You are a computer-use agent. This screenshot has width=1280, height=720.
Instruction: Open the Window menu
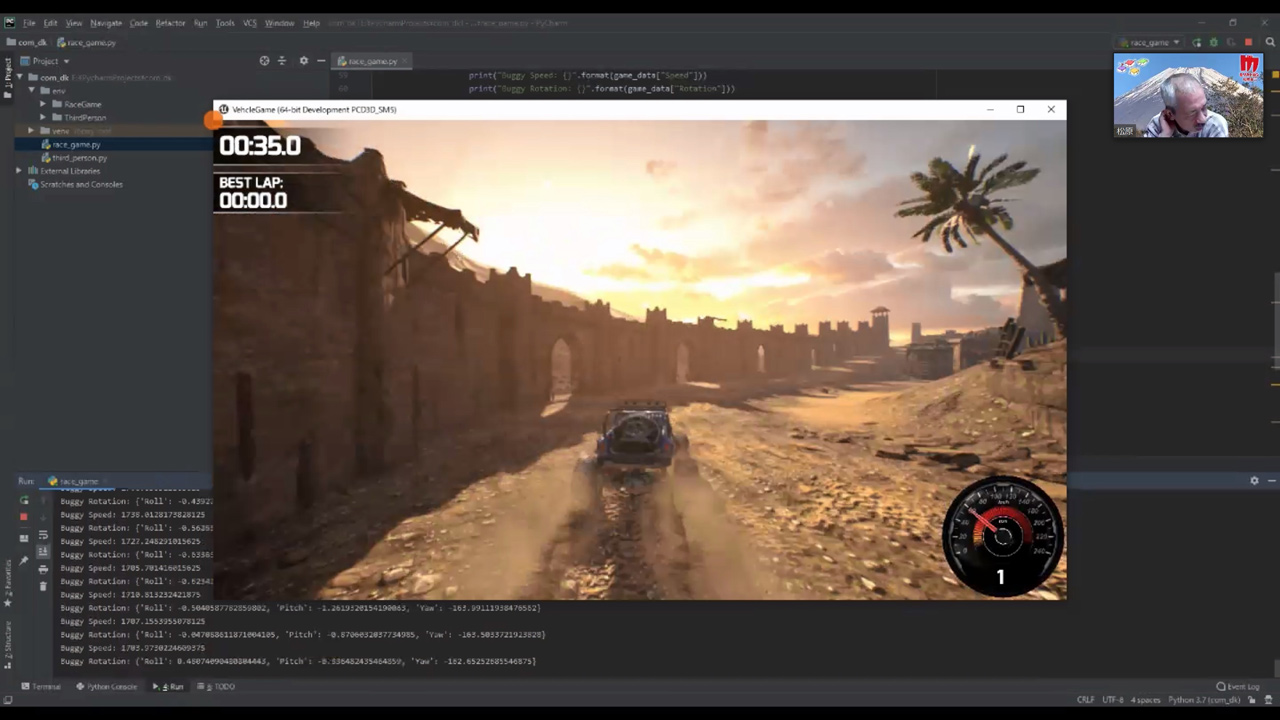279,23
